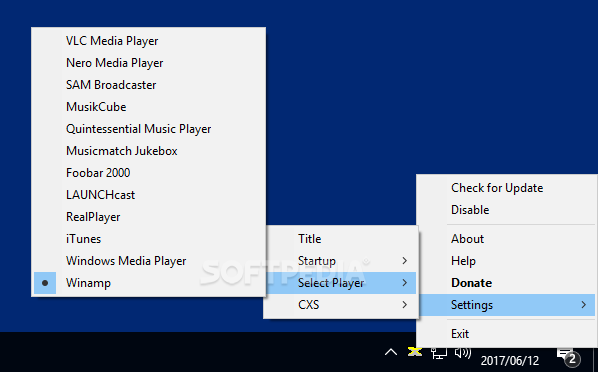This screenshot has width=598, height=372.
Task: Open the Title settings option
Action: pos(341,239)
